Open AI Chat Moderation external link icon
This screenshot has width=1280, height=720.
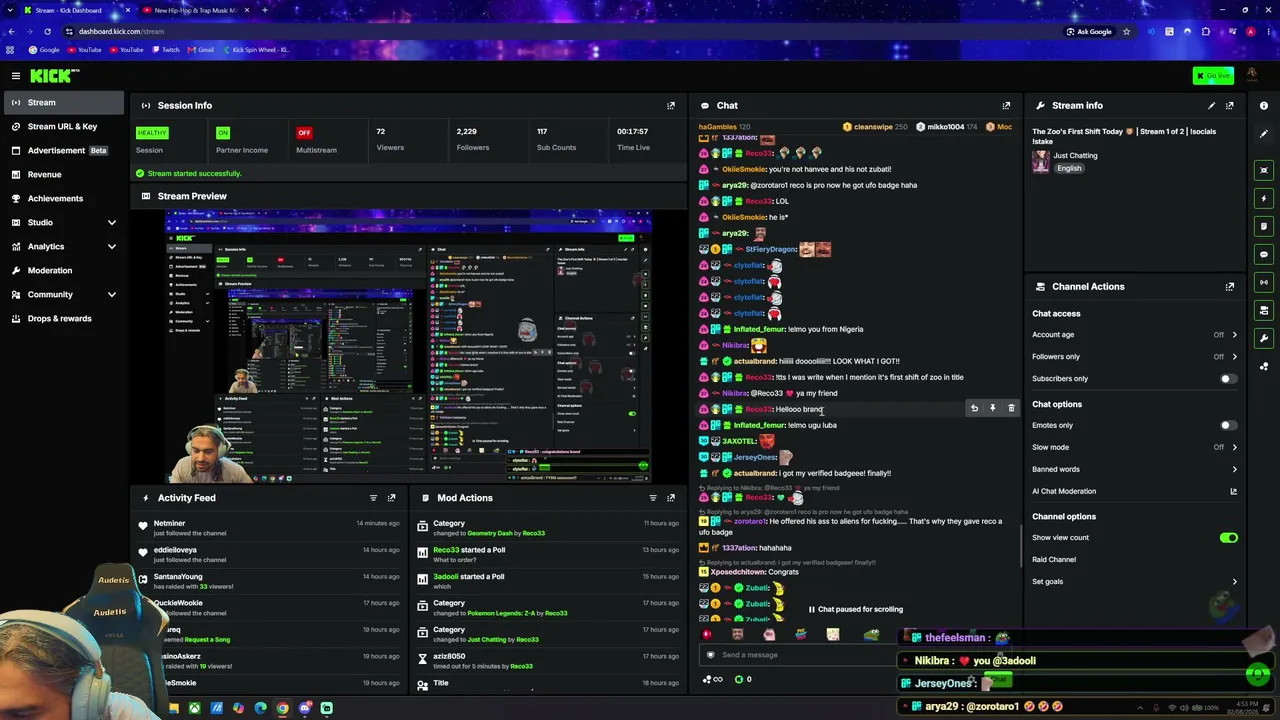1233,491
